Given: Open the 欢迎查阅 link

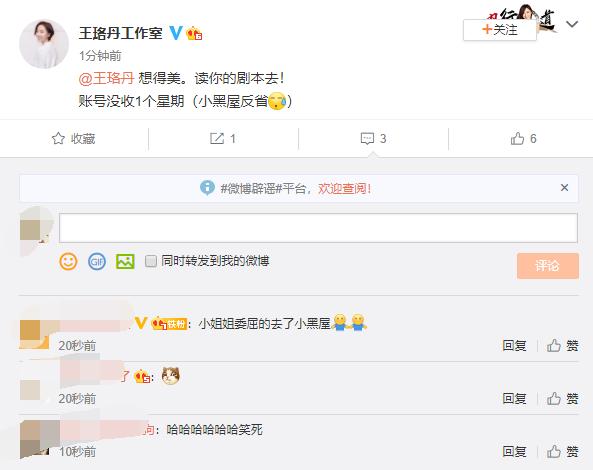Looking at the screenshot, I should [345, 188].
